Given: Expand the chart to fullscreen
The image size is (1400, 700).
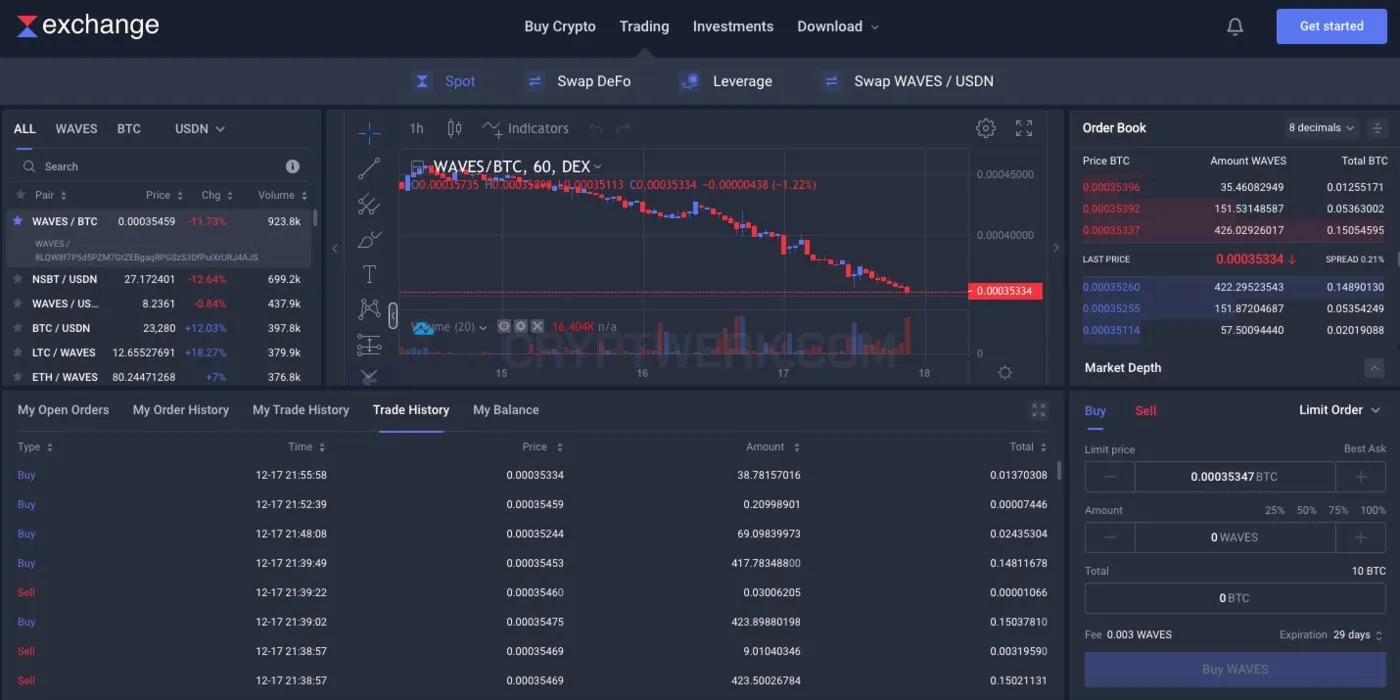Looking at the screenshot, I should (1024, 128).
